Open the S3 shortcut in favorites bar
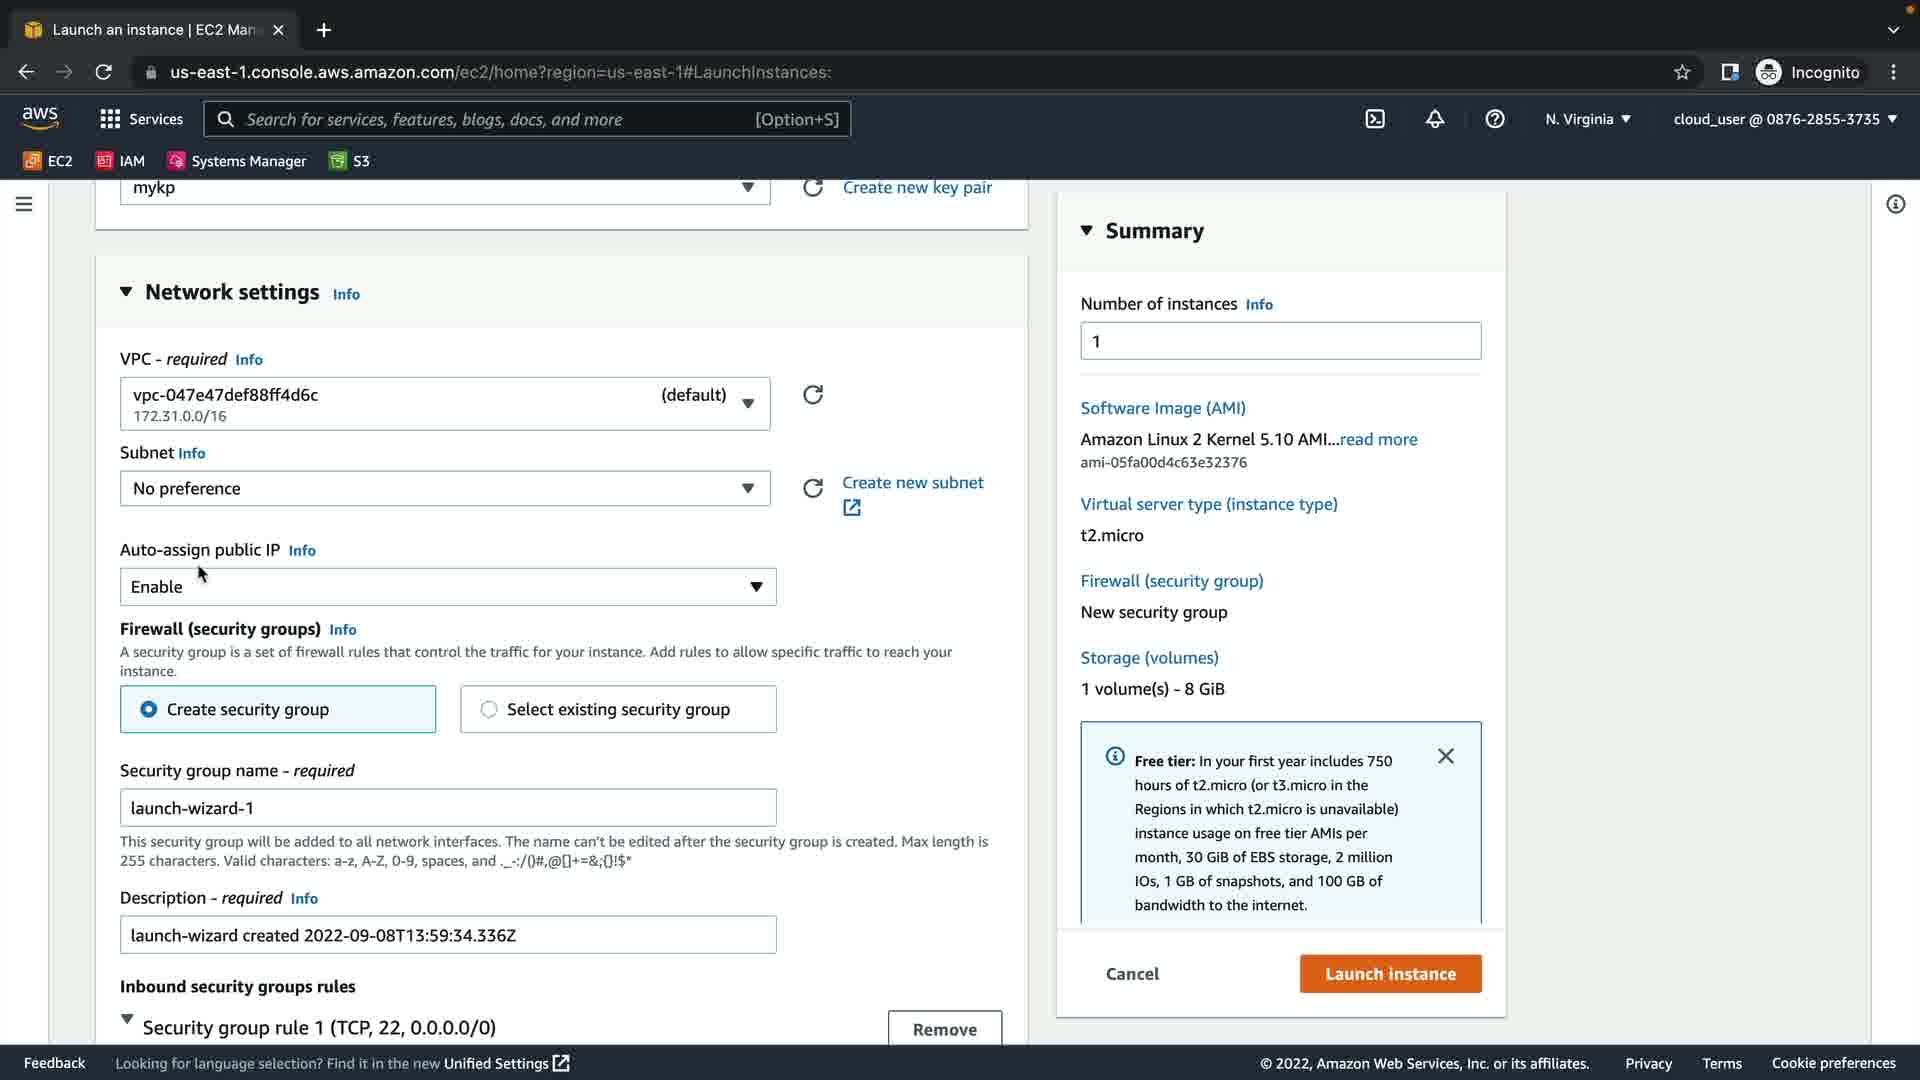The height and width of the screenshot is (1080, 1920). (350, 161)
